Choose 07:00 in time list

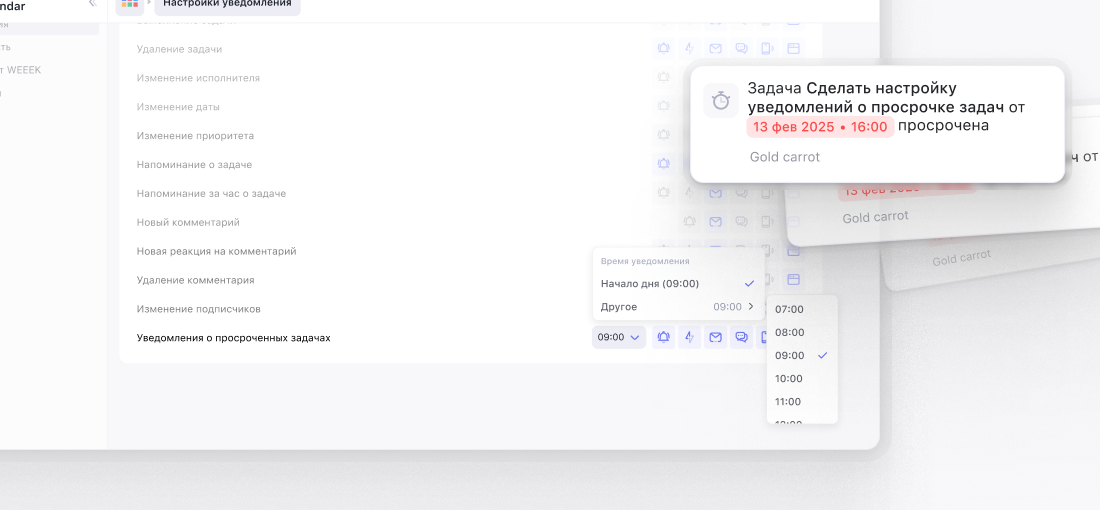tap(802, 309)
